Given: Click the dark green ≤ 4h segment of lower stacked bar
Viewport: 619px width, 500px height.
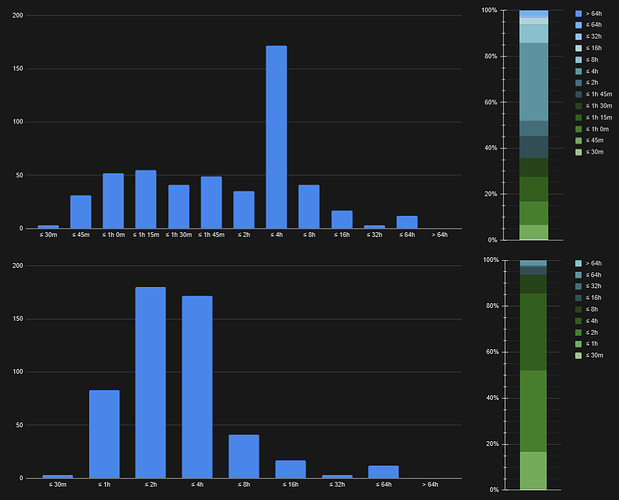Looking at the screenshot, I should click(533, 332).
